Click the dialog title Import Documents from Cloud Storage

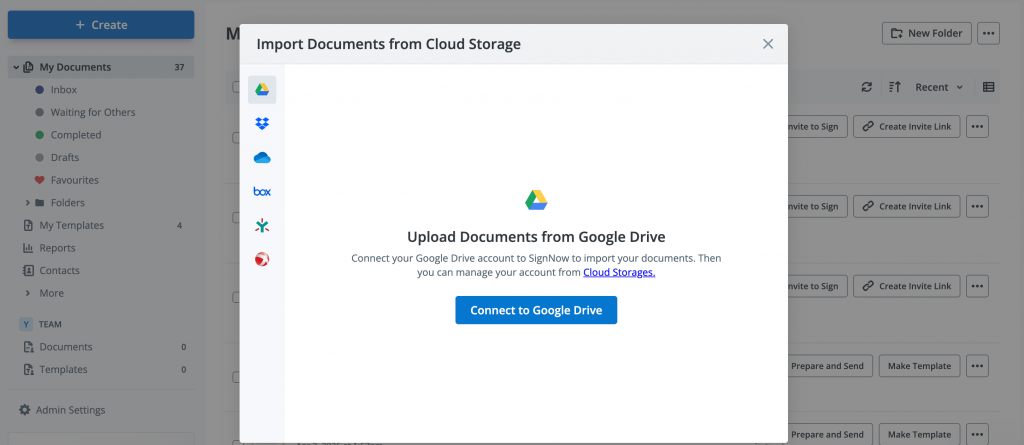[x=389, y=44]
